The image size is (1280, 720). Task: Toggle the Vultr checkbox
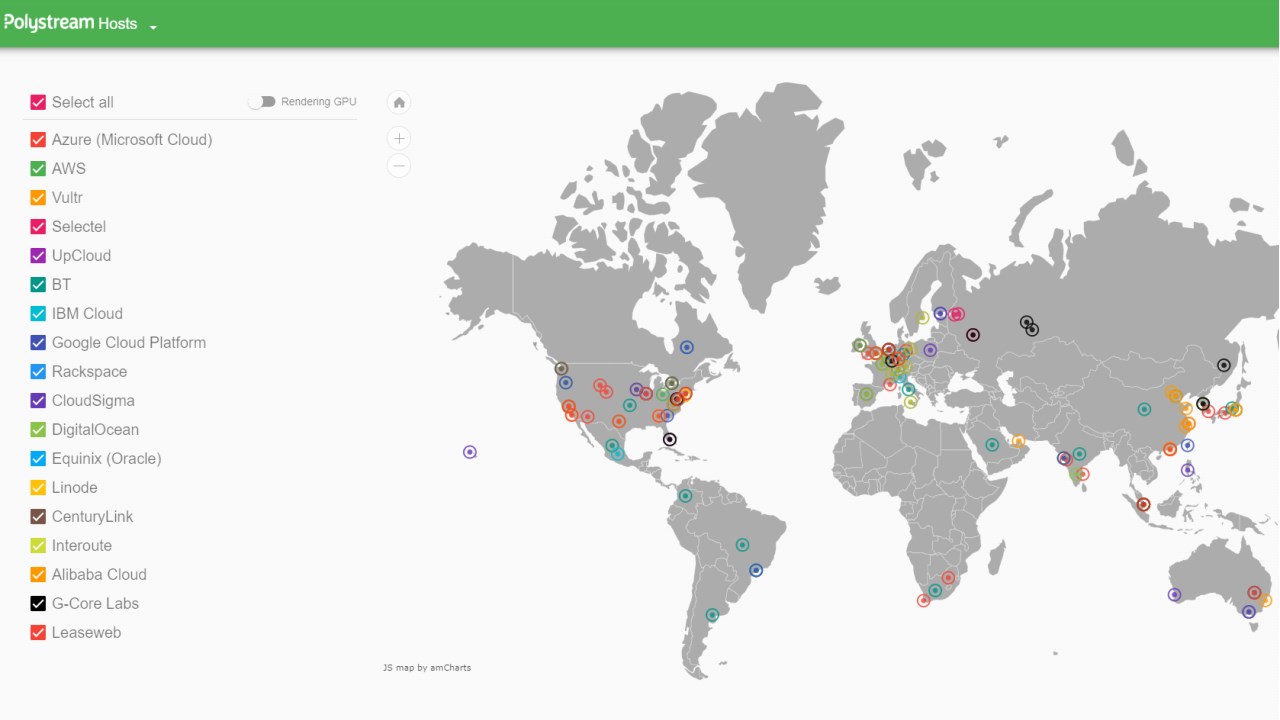[38, 198]
